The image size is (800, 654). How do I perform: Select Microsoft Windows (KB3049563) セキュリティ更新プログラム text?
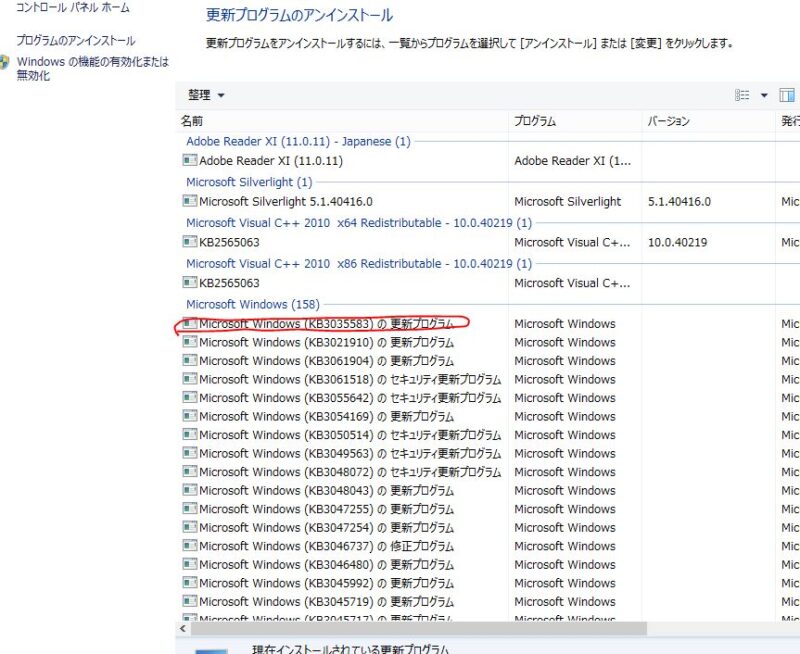point(350,454)
